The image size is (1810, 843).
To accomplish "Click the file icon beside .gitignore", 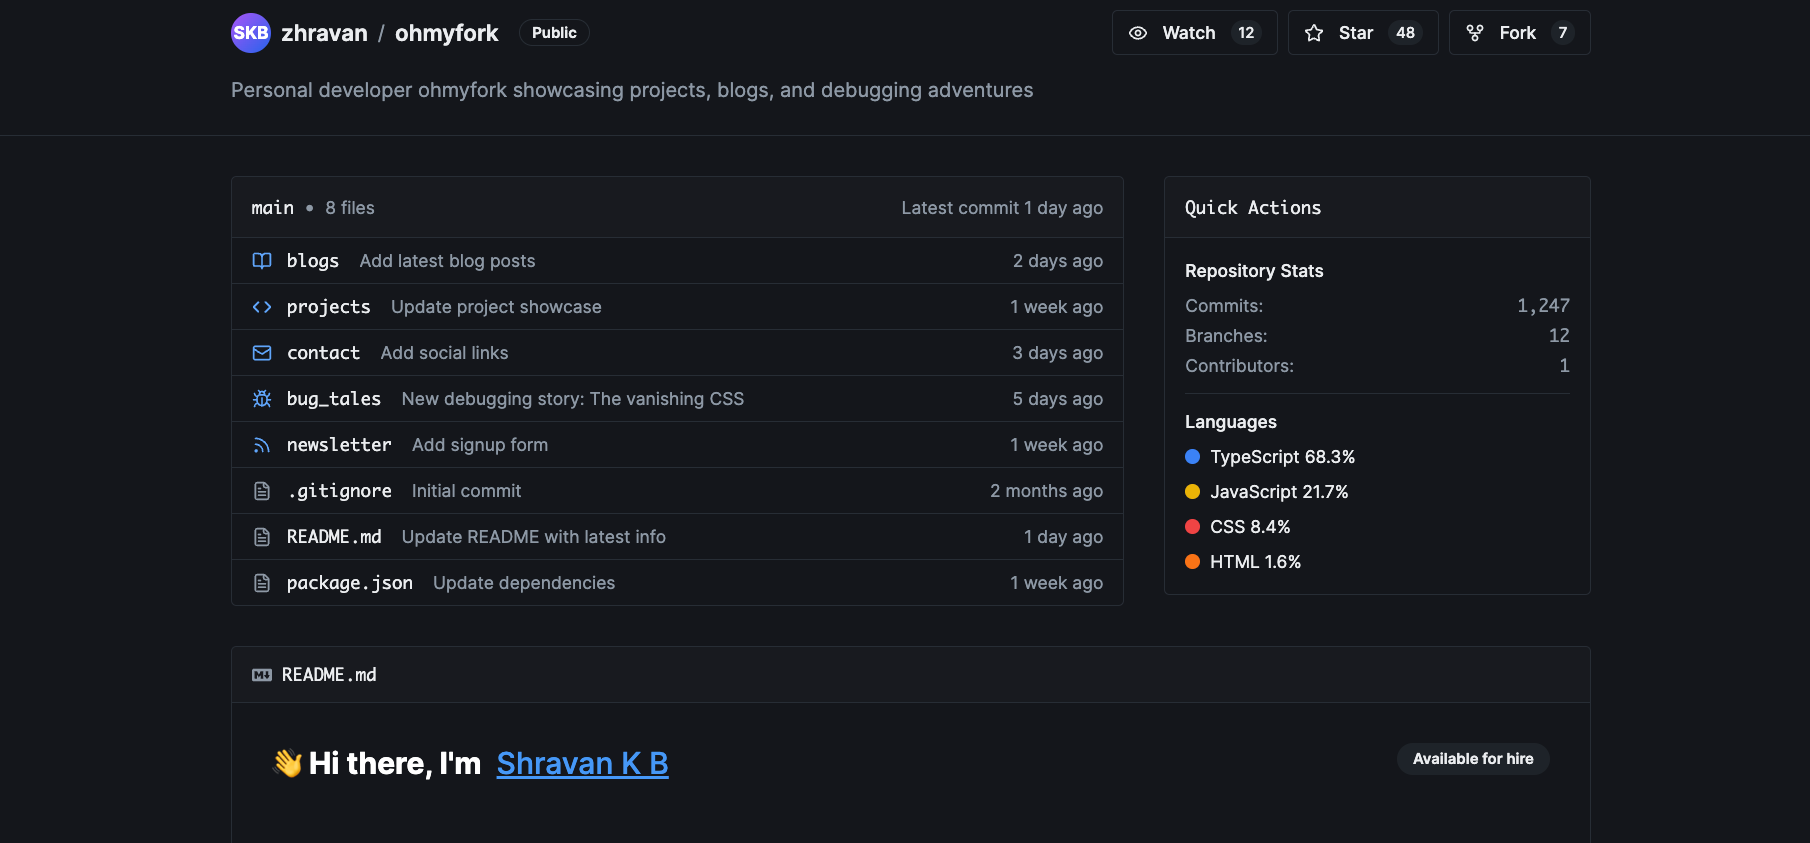I will click(x=262, y=491).
